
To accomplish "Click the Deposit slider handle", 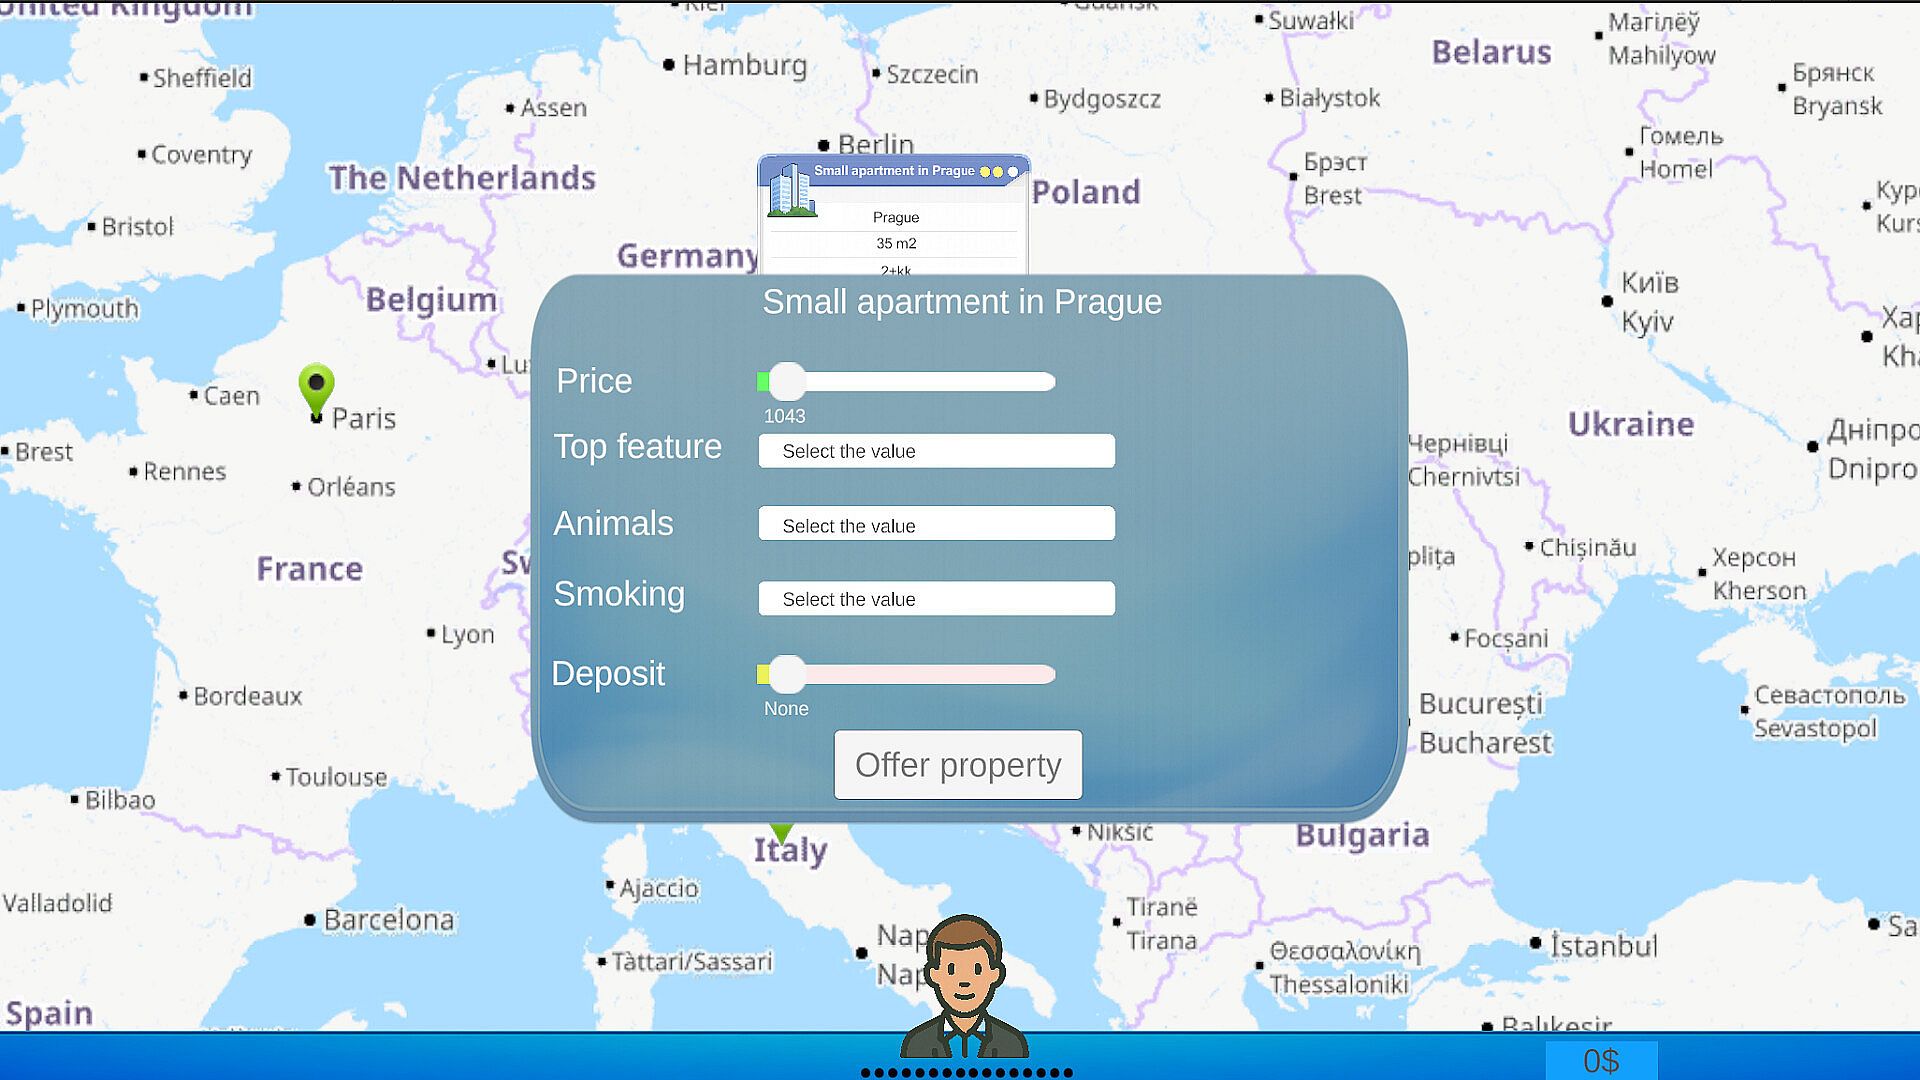I will pos(787,675).
